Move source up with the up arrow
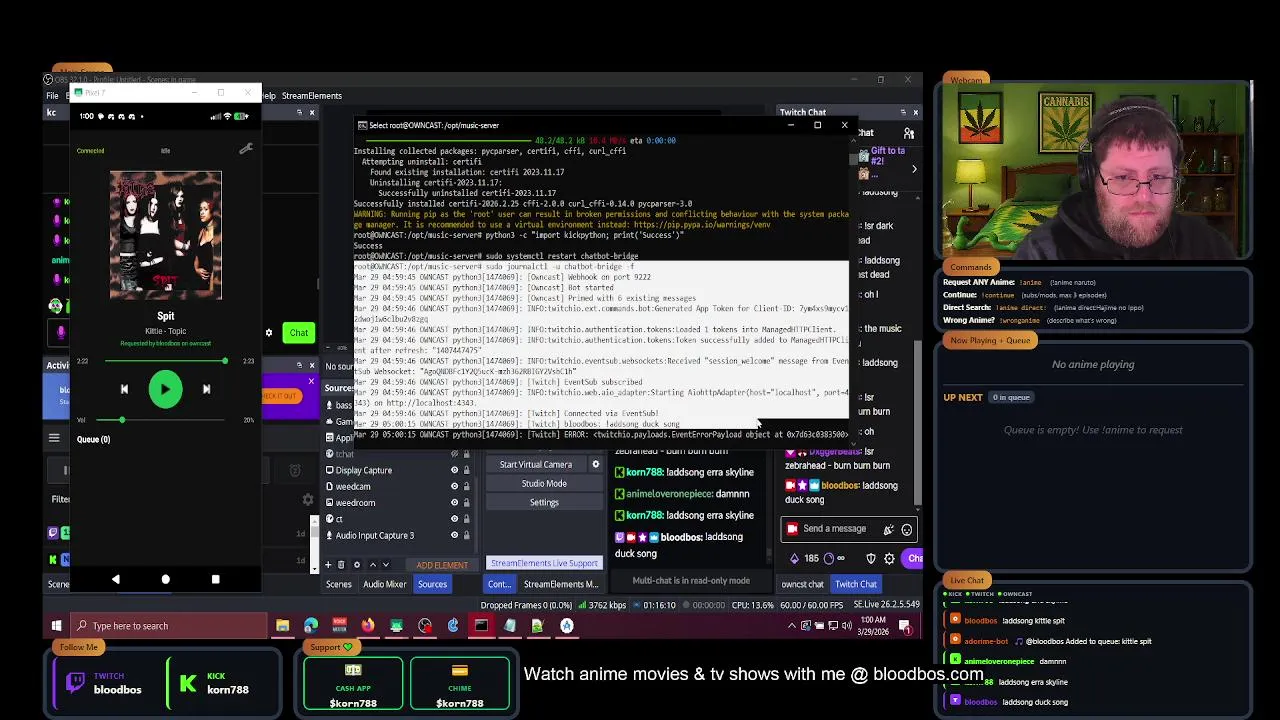1280x720 pixels. click(371, 564)
